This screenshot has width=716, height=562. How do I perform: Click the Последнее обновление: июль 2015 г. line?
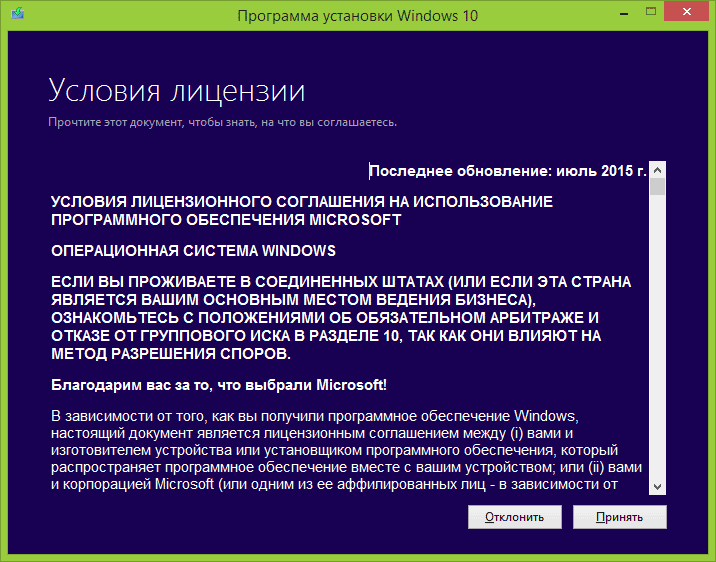pyautogui.click(x=508, y=171)
